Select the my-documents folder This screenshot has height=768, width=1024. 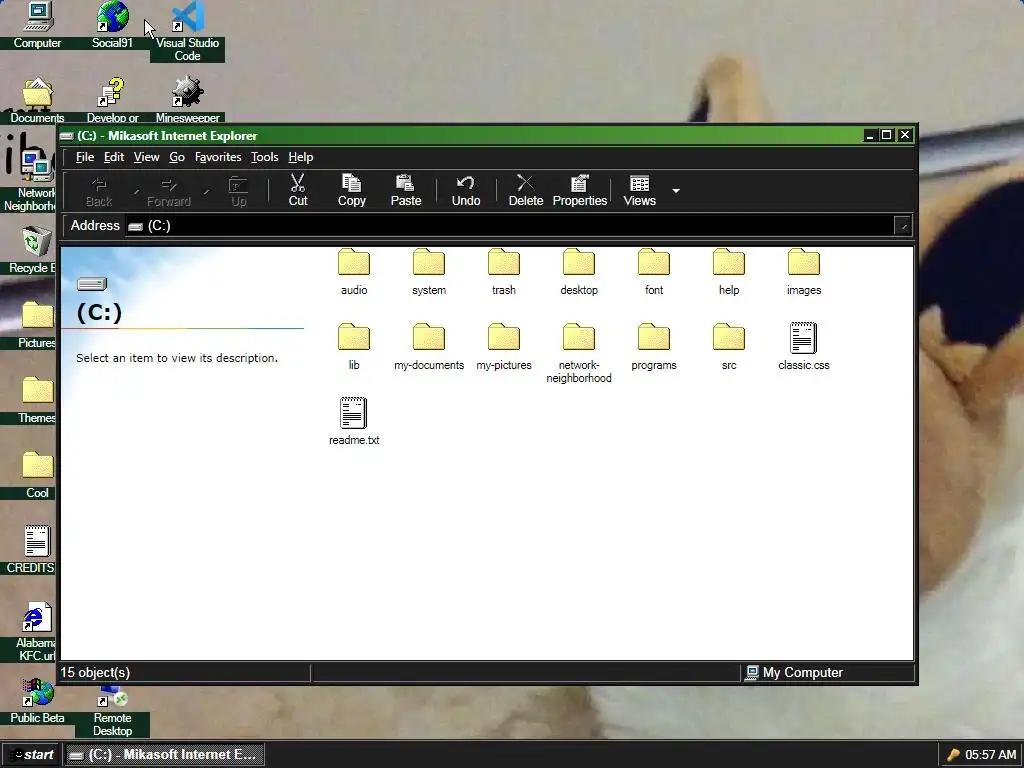coord(429,347)
